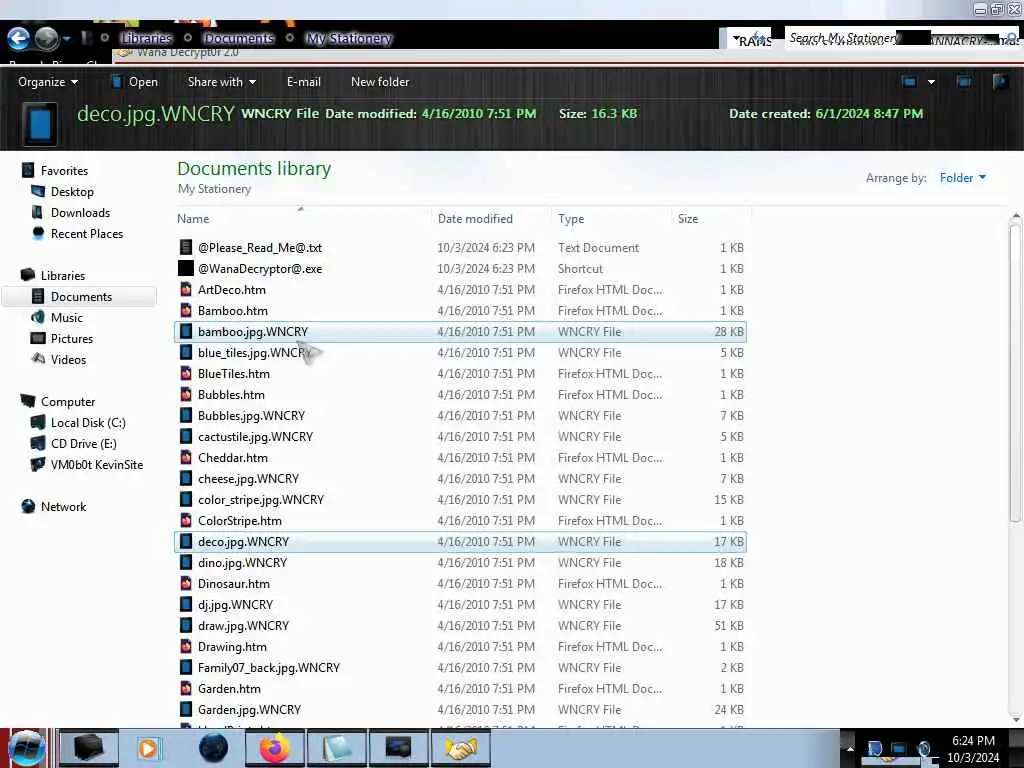The height and width of the screenshot is (768, 1024).
Task: Click the deco.jpg.WNCRY details pane thumbnail
Action: tap(40, 123)
